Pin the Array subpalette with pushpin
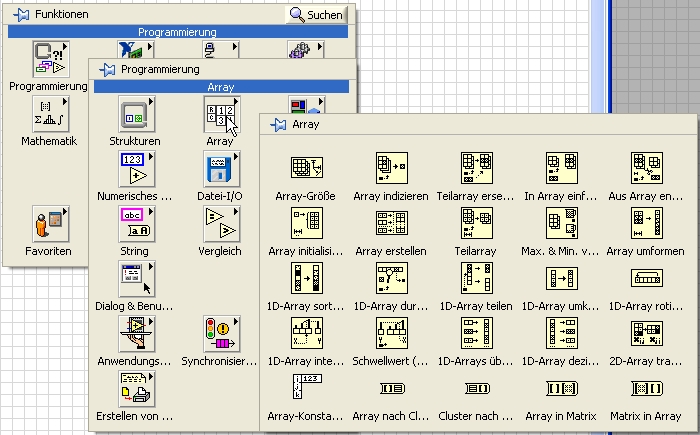 pos(278,125)
